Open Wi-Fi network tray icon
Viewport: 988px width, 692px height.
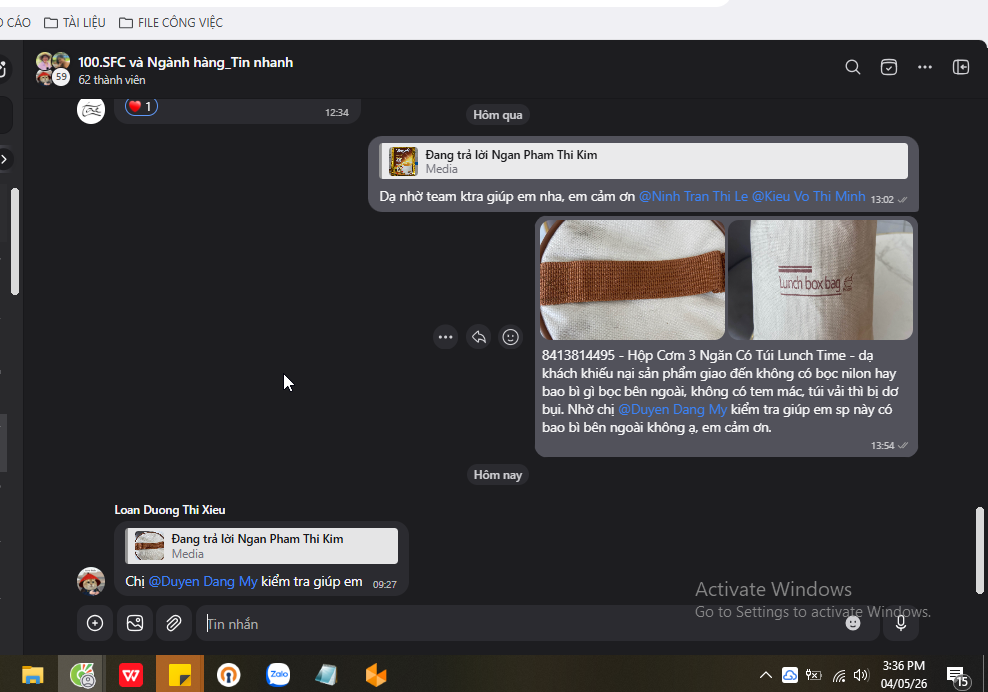pyautogui.click(x=839, y=676)
